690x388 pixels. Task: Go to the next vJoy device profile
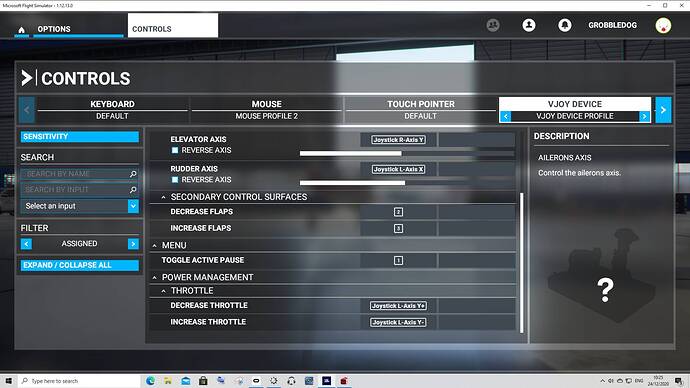pyautogui.click(x=644, y=117)
